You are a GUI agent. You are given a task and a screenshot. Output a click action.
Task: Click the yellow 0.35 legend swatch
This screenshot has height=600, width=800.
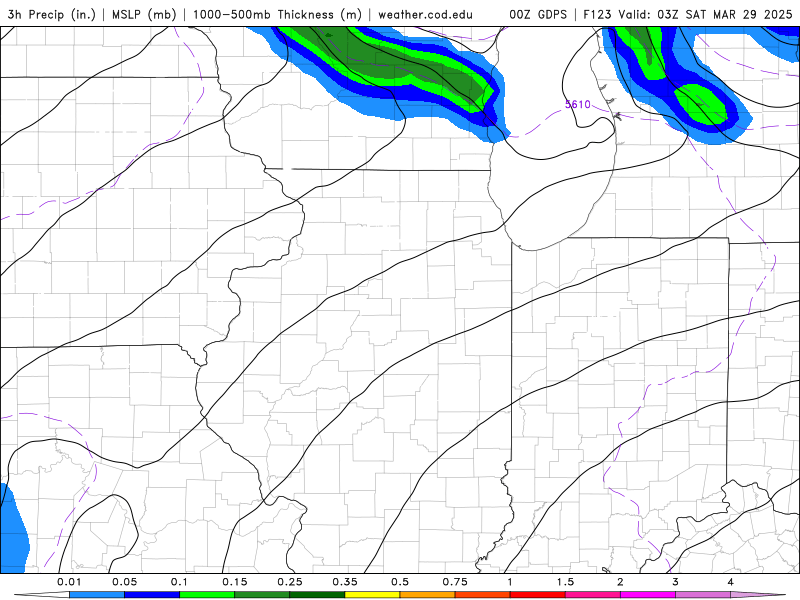click(372, 595)
